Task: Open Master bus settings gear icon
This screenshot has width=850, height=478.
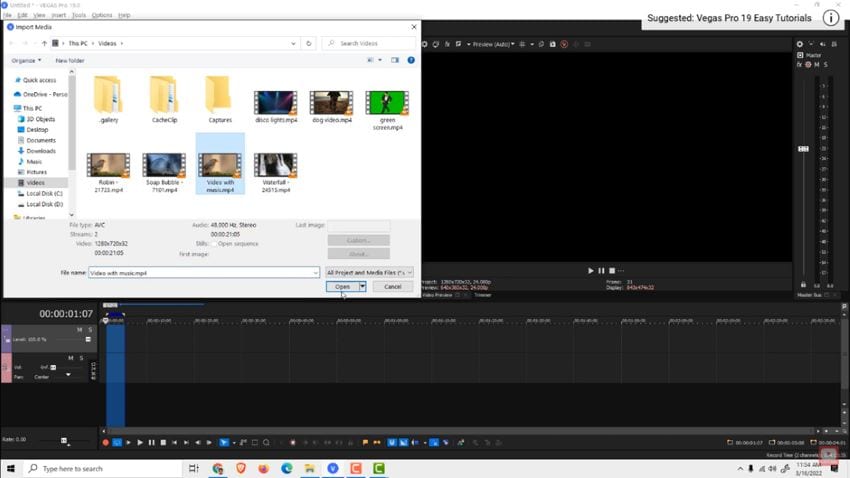Action: (800, 44)
